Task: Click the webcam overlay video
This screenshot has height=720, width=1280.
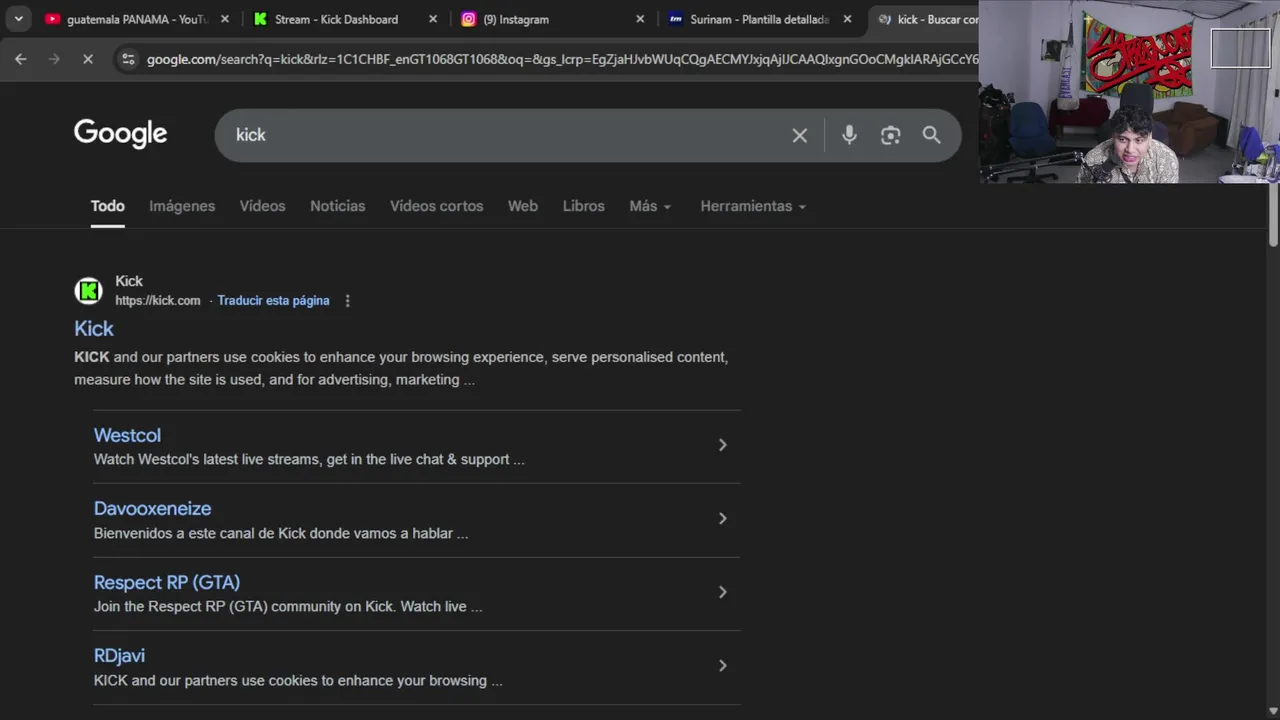Action: pyautogui.click(x=1129, y=92)
